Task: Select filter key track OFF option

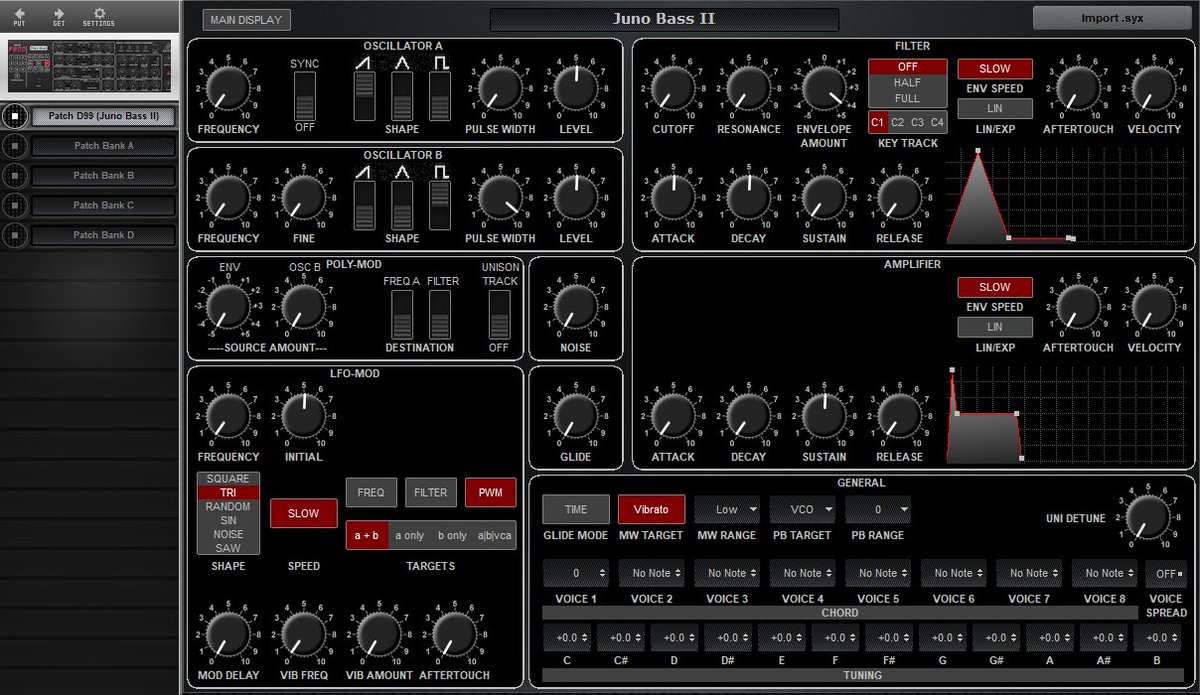Action: tap(908, 67)
